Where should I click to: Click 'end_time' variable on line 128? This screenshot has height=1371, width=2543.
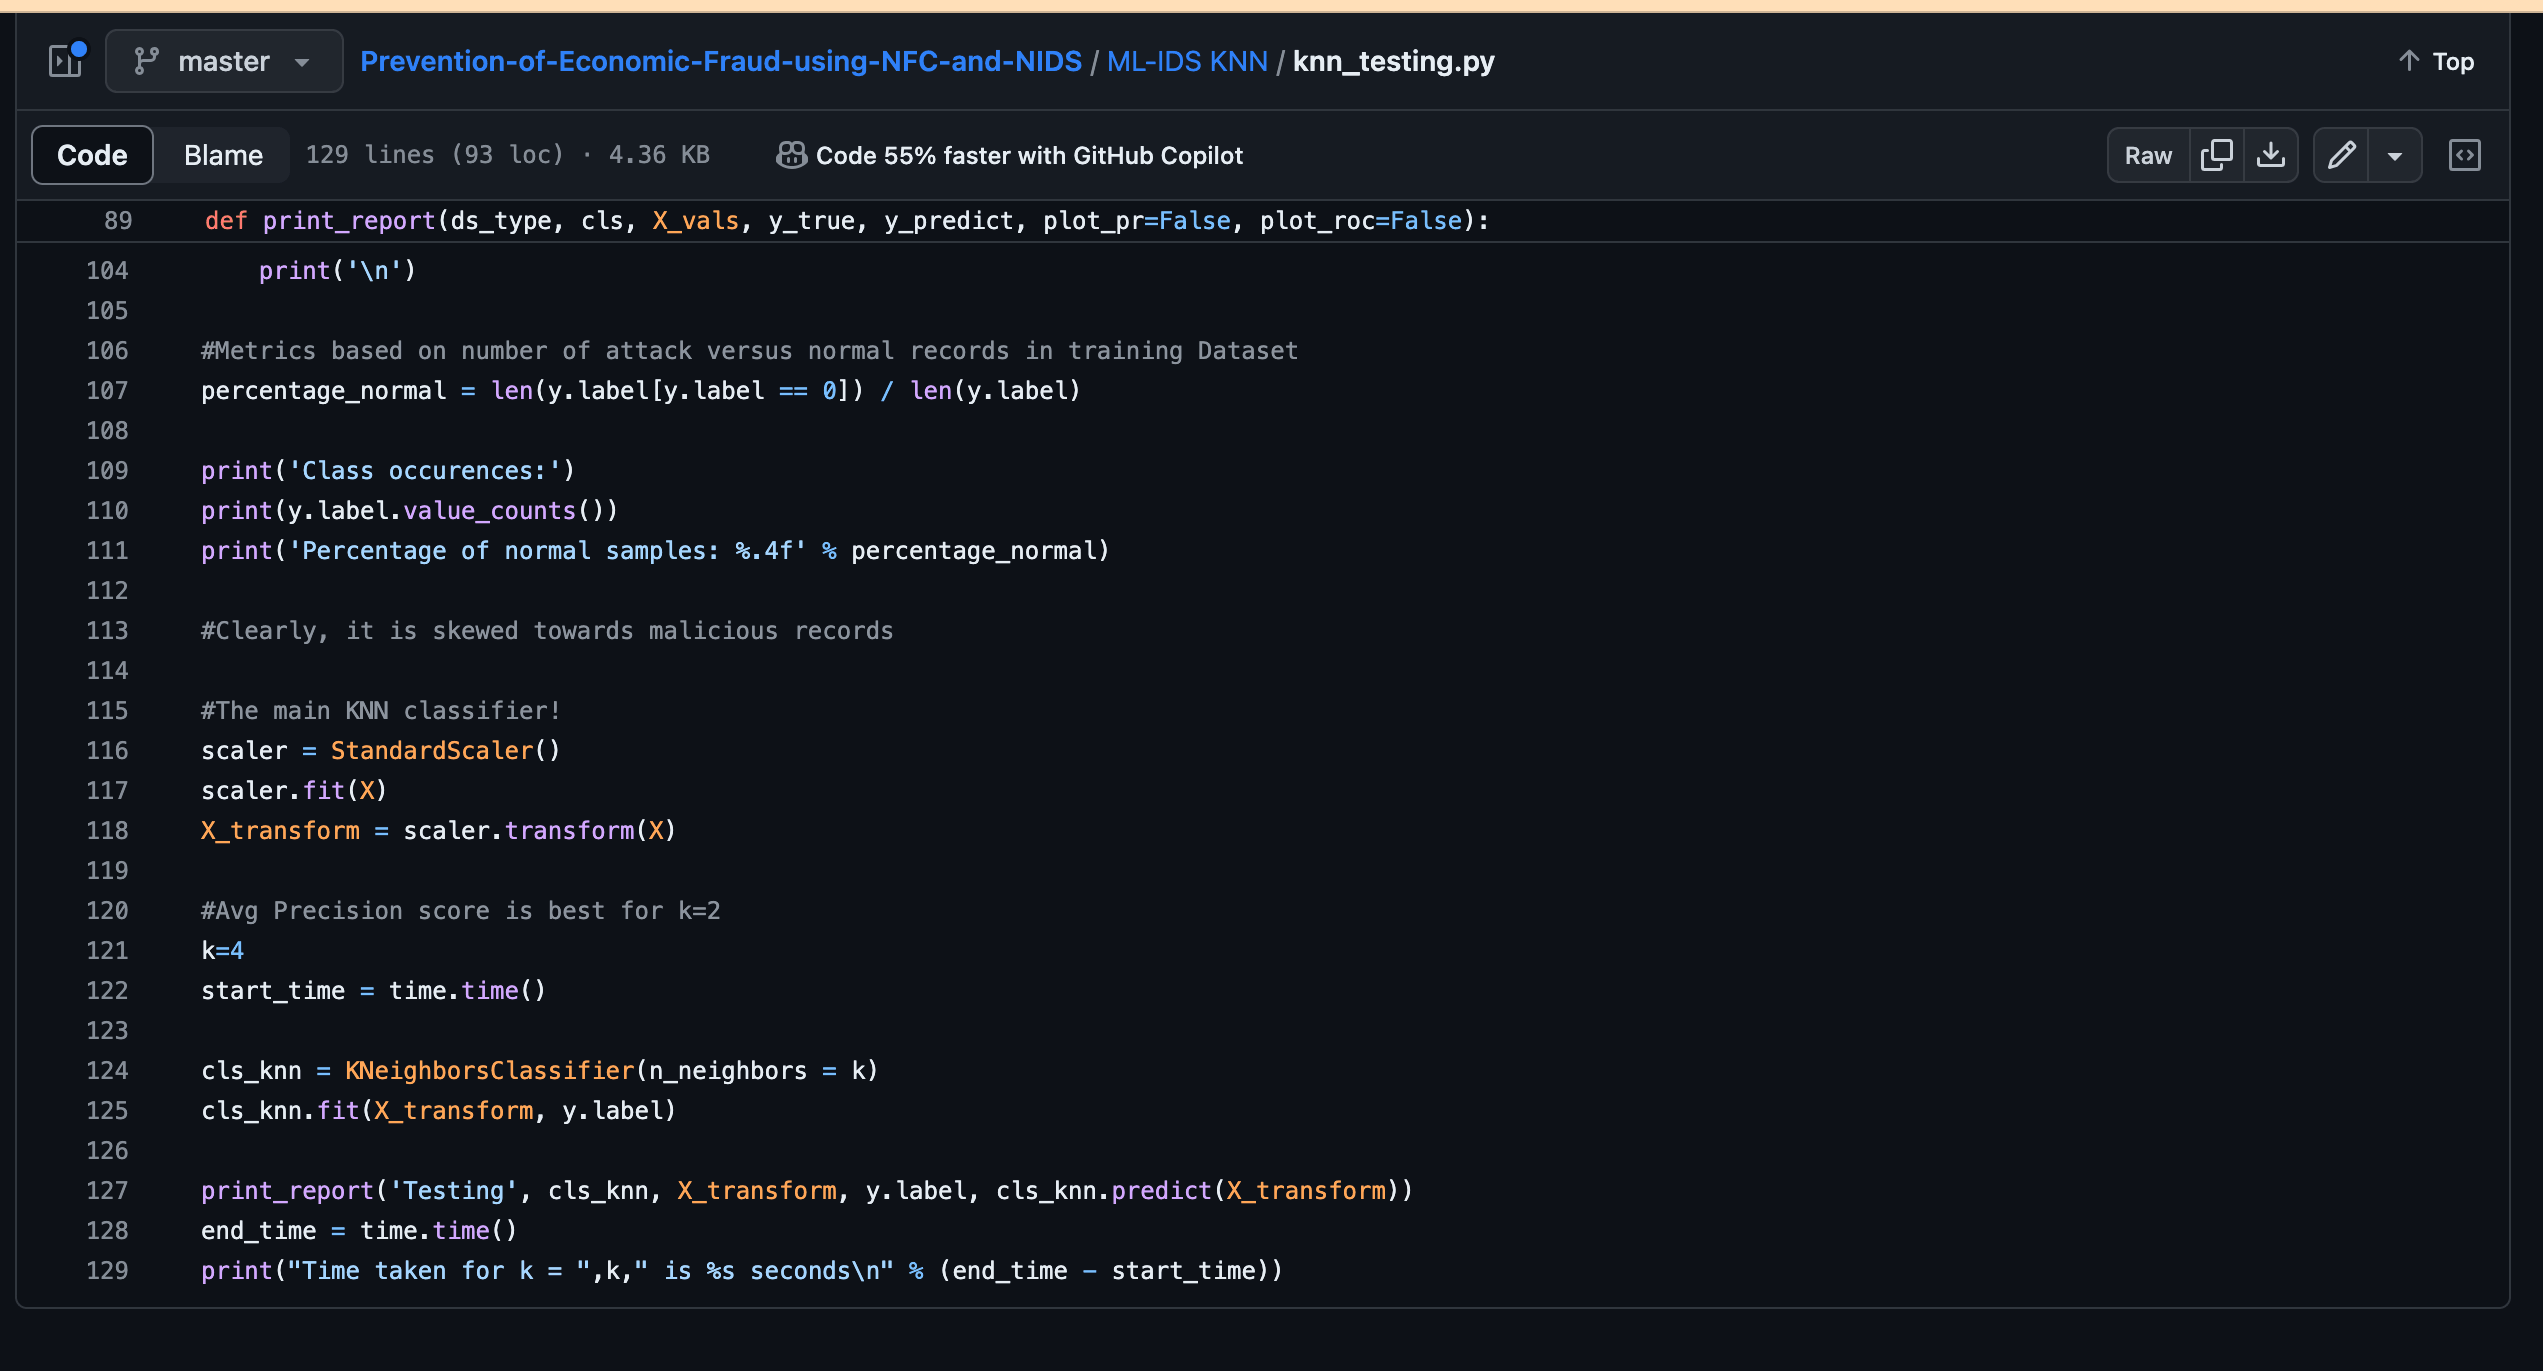tap(259, 1230)
